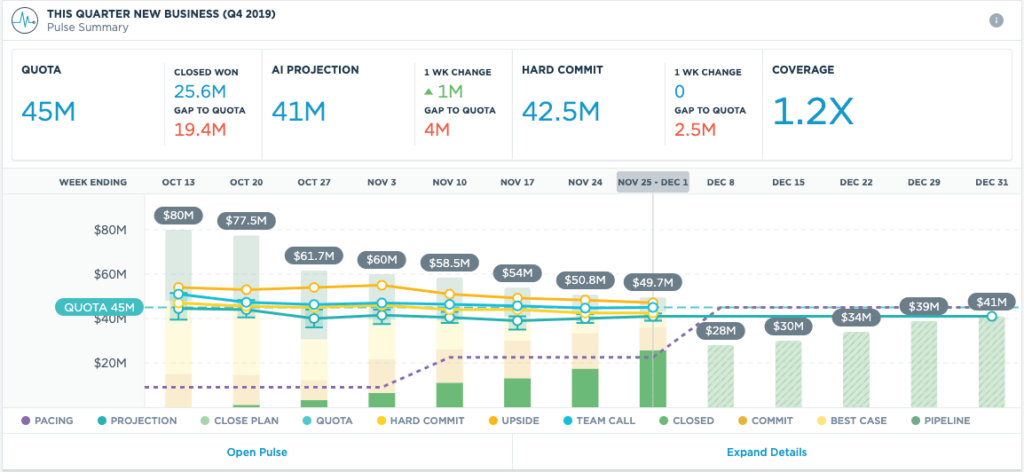Click the $30M close plan label
This screenshot has width=1024, height=472.
pos(789,326)
